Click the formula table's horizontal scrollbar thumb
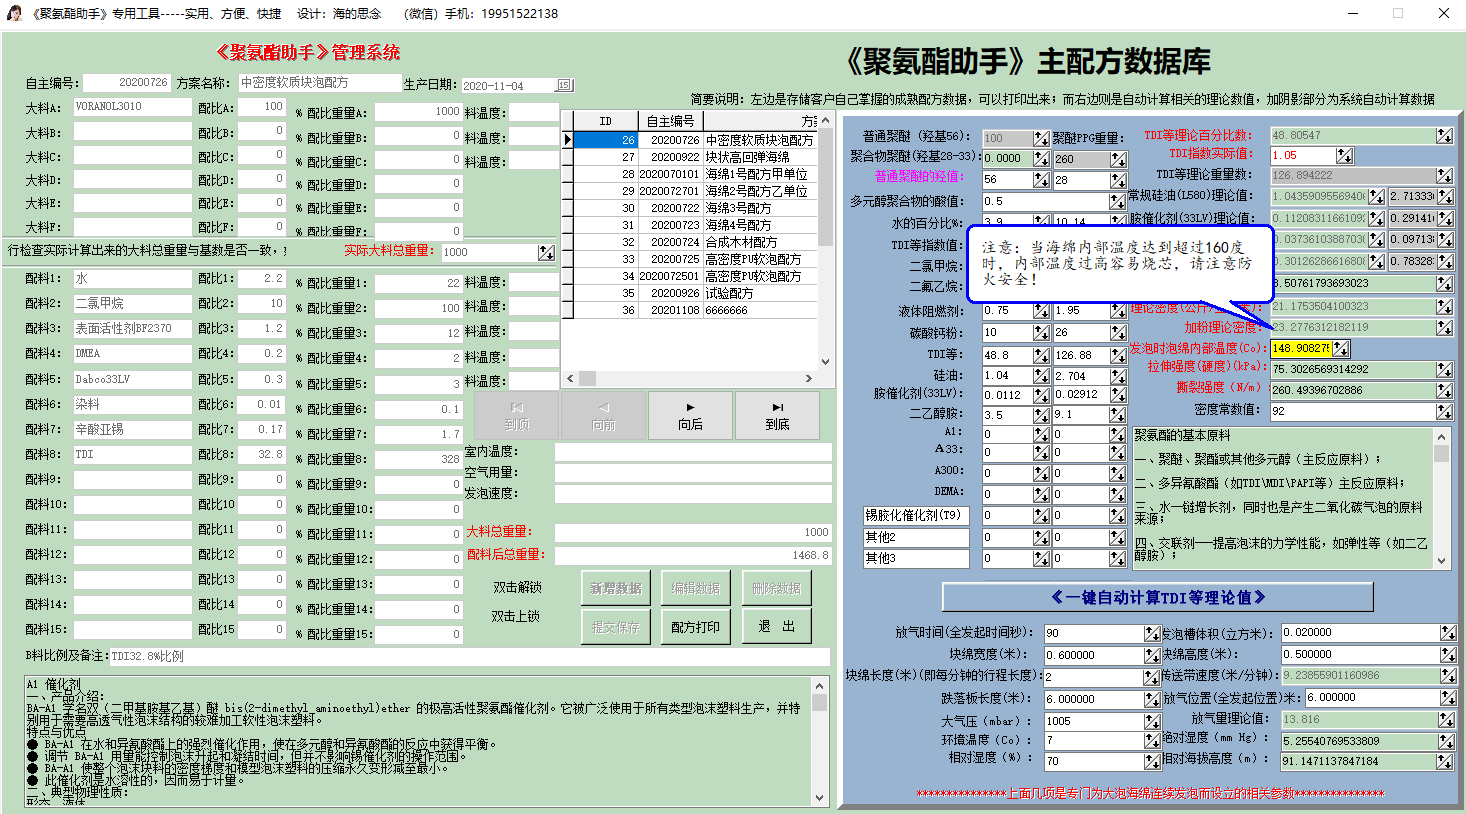 coord(588,379)
